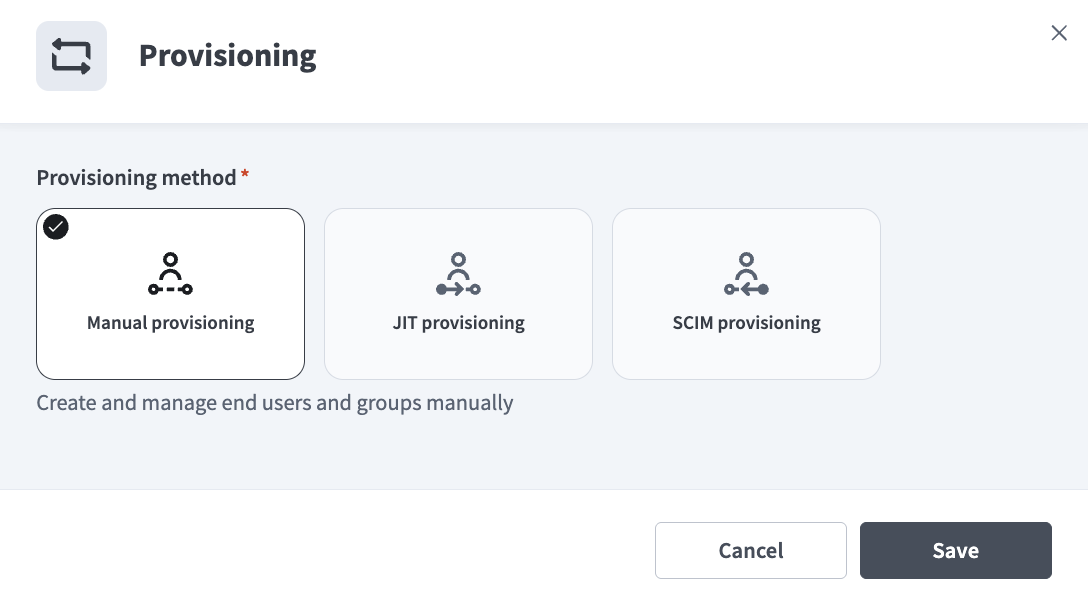
Task: Switch to SCIM provisioning
Action: pos(746,294)
